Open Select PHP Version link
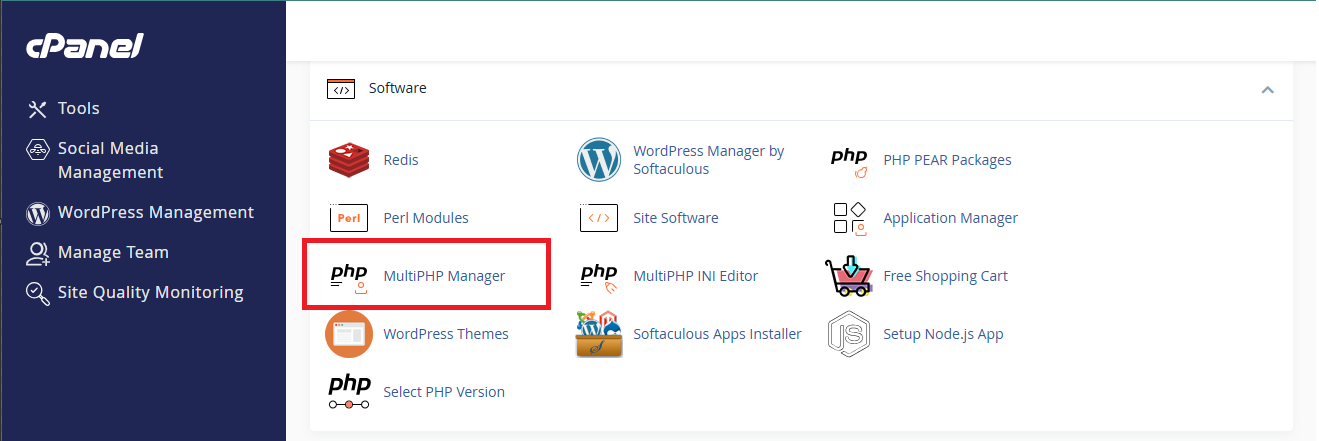Viewport: 1319px width, 441px height. tap(444, 392)
